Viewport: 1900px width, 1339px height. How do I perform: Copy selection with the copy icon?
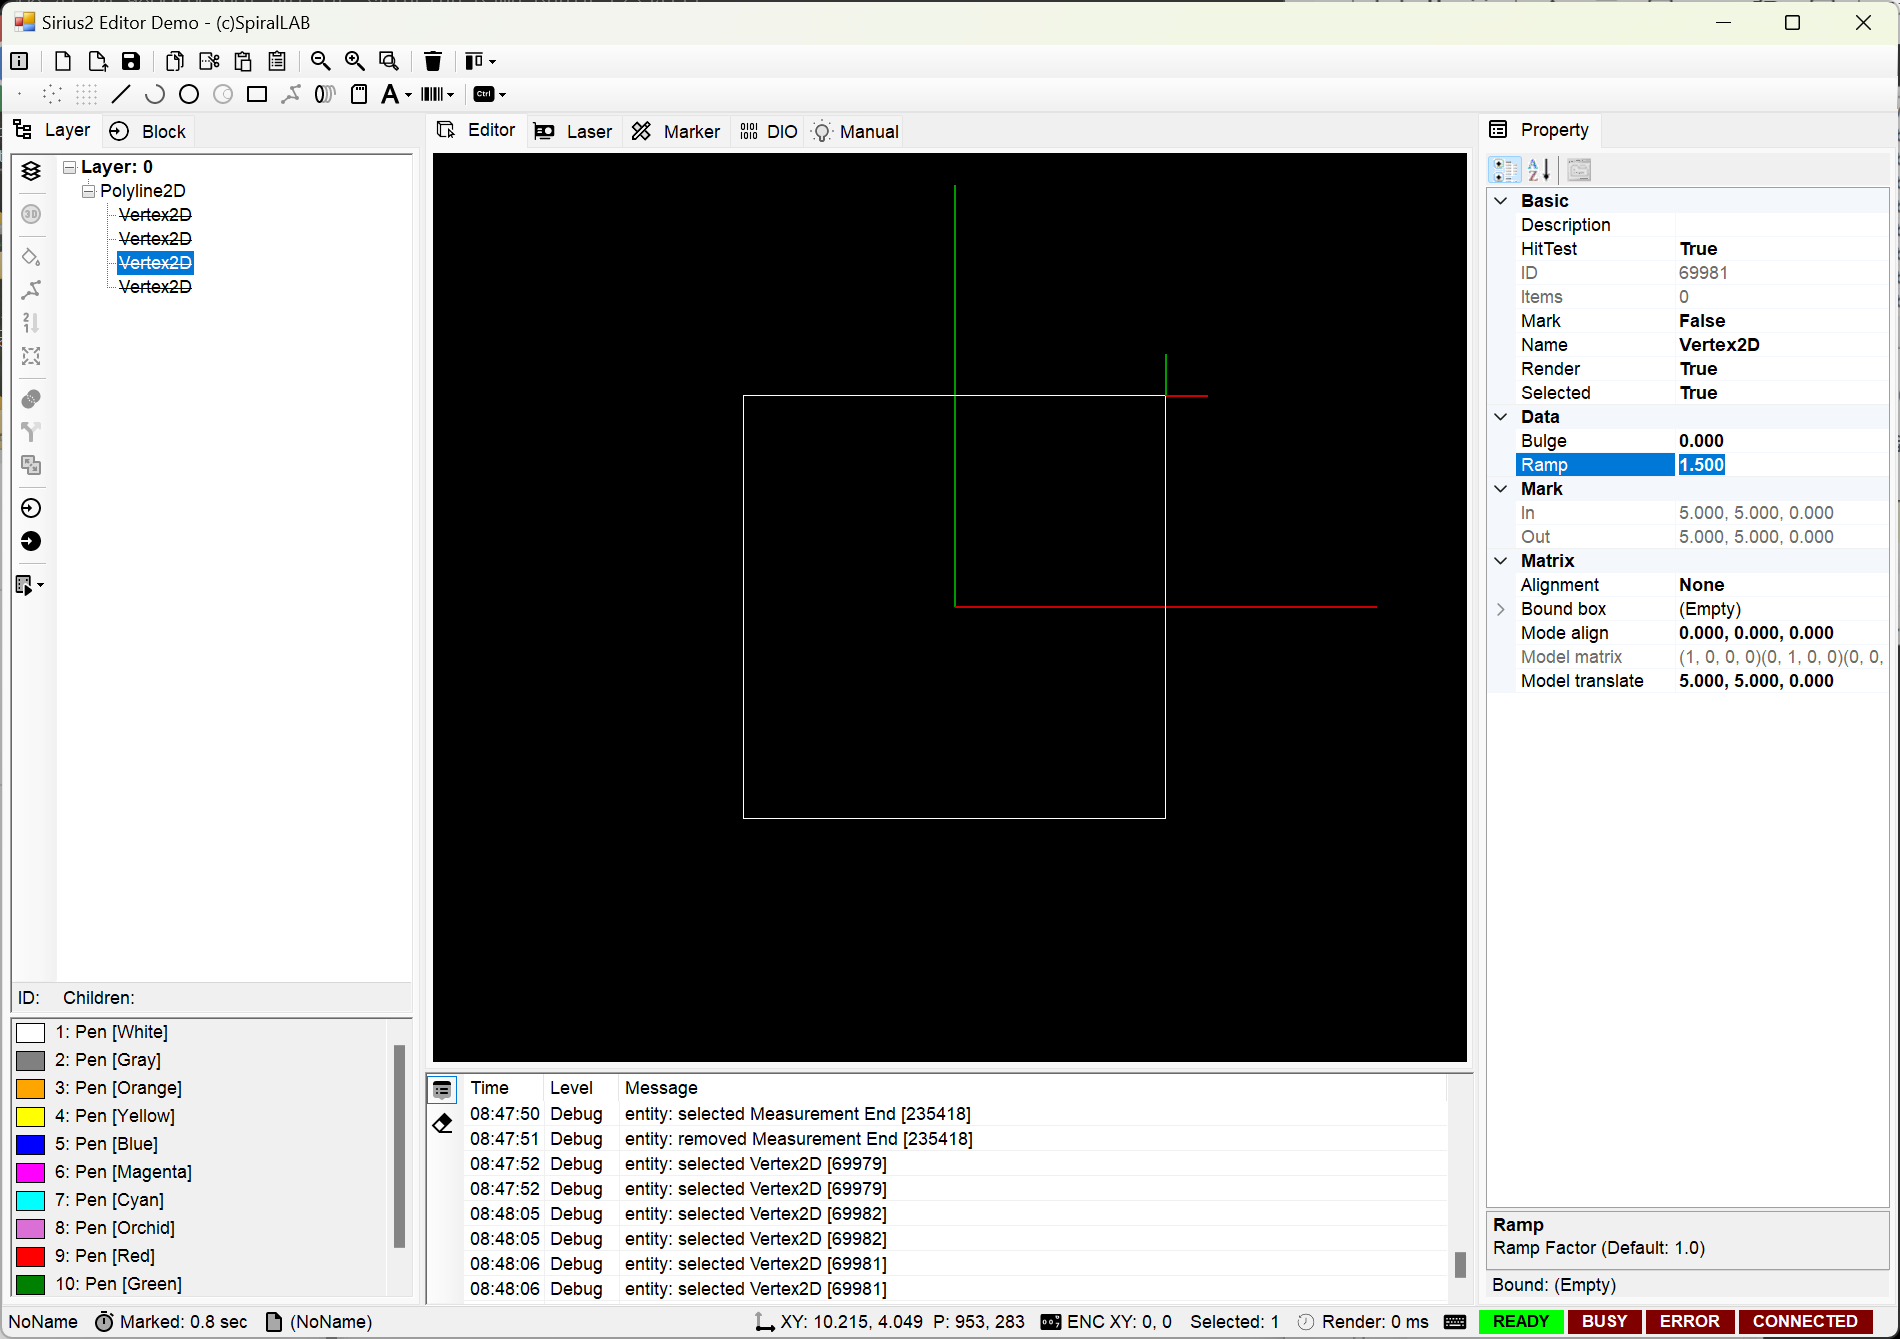pos(175,61)
